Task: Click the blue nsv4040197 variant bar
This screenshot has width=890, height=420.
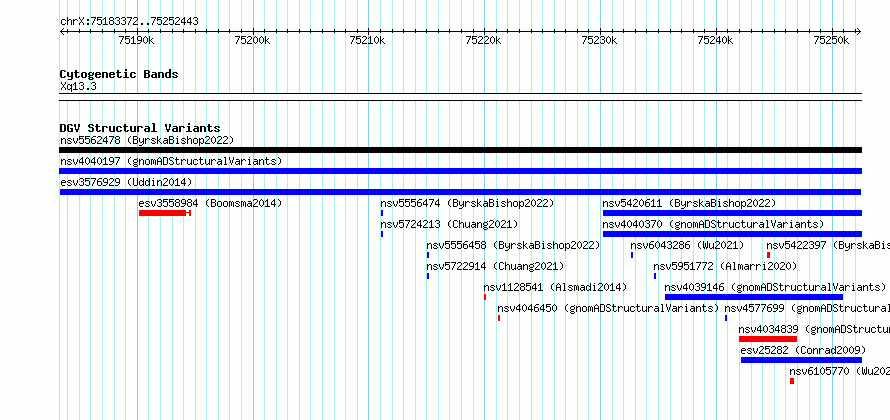Action: point(461,171)
